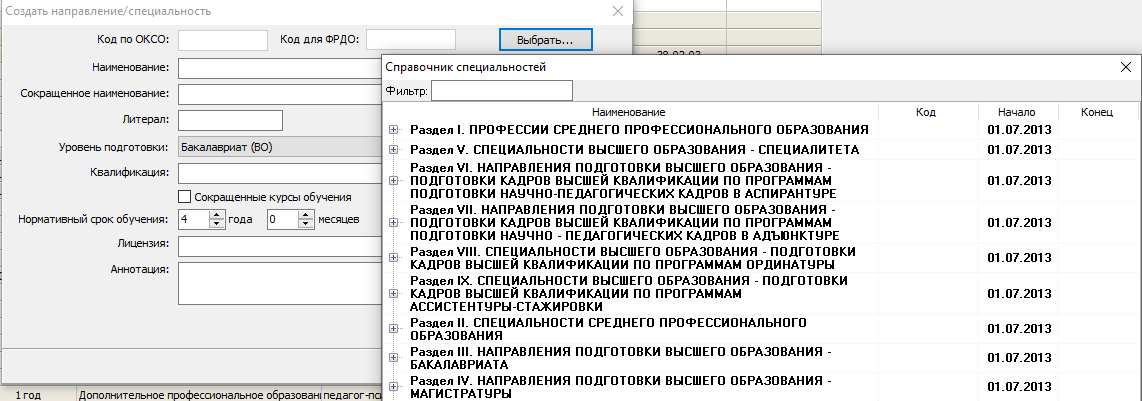
Task: Enable Сокращенные курсы обучения checkbox
Action: 184,196
